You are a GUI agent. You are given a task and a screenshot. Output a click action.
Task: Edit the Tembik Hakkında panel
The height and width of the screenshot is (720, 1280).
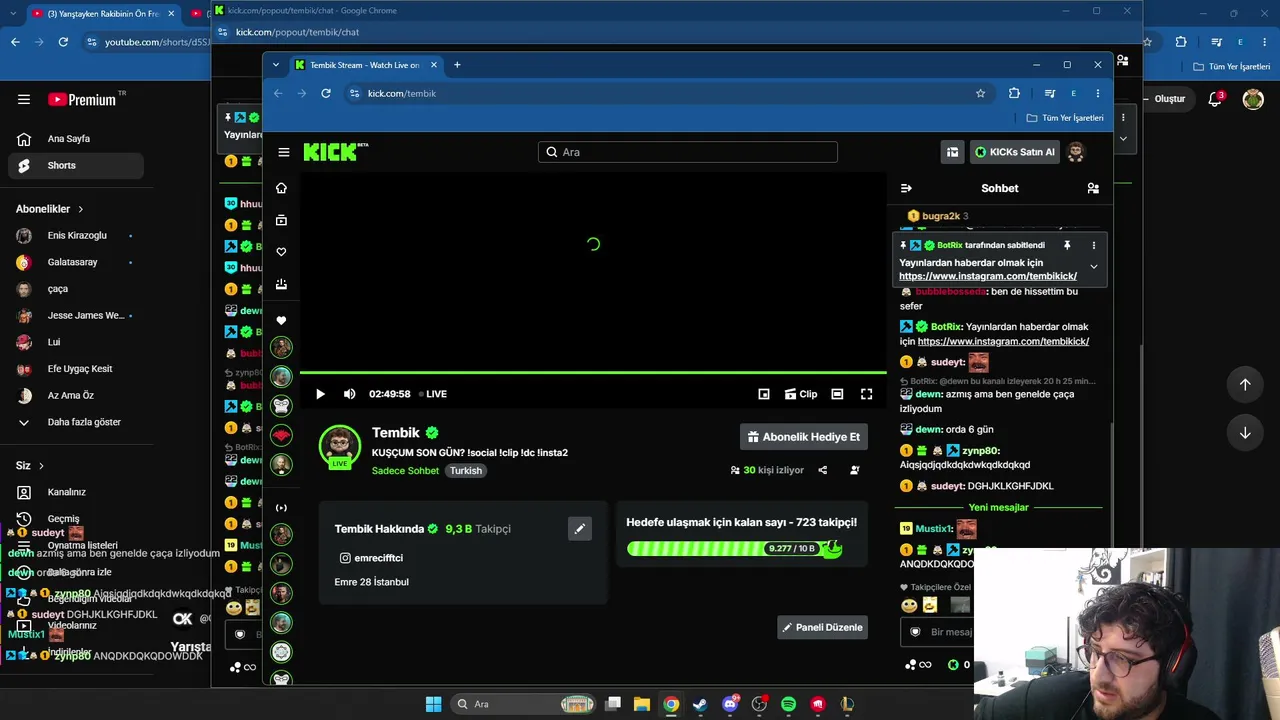[580, 529]
